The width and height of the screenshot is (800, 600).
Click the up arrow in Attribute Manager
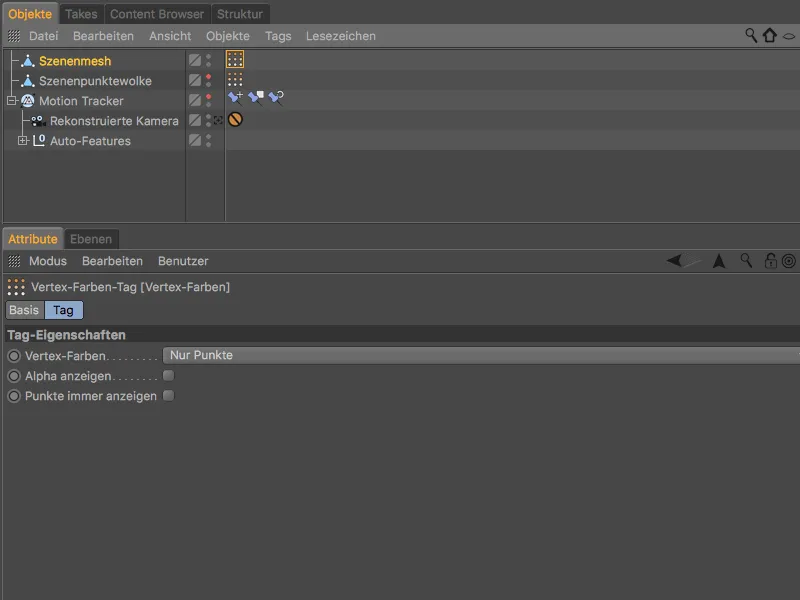719,261
